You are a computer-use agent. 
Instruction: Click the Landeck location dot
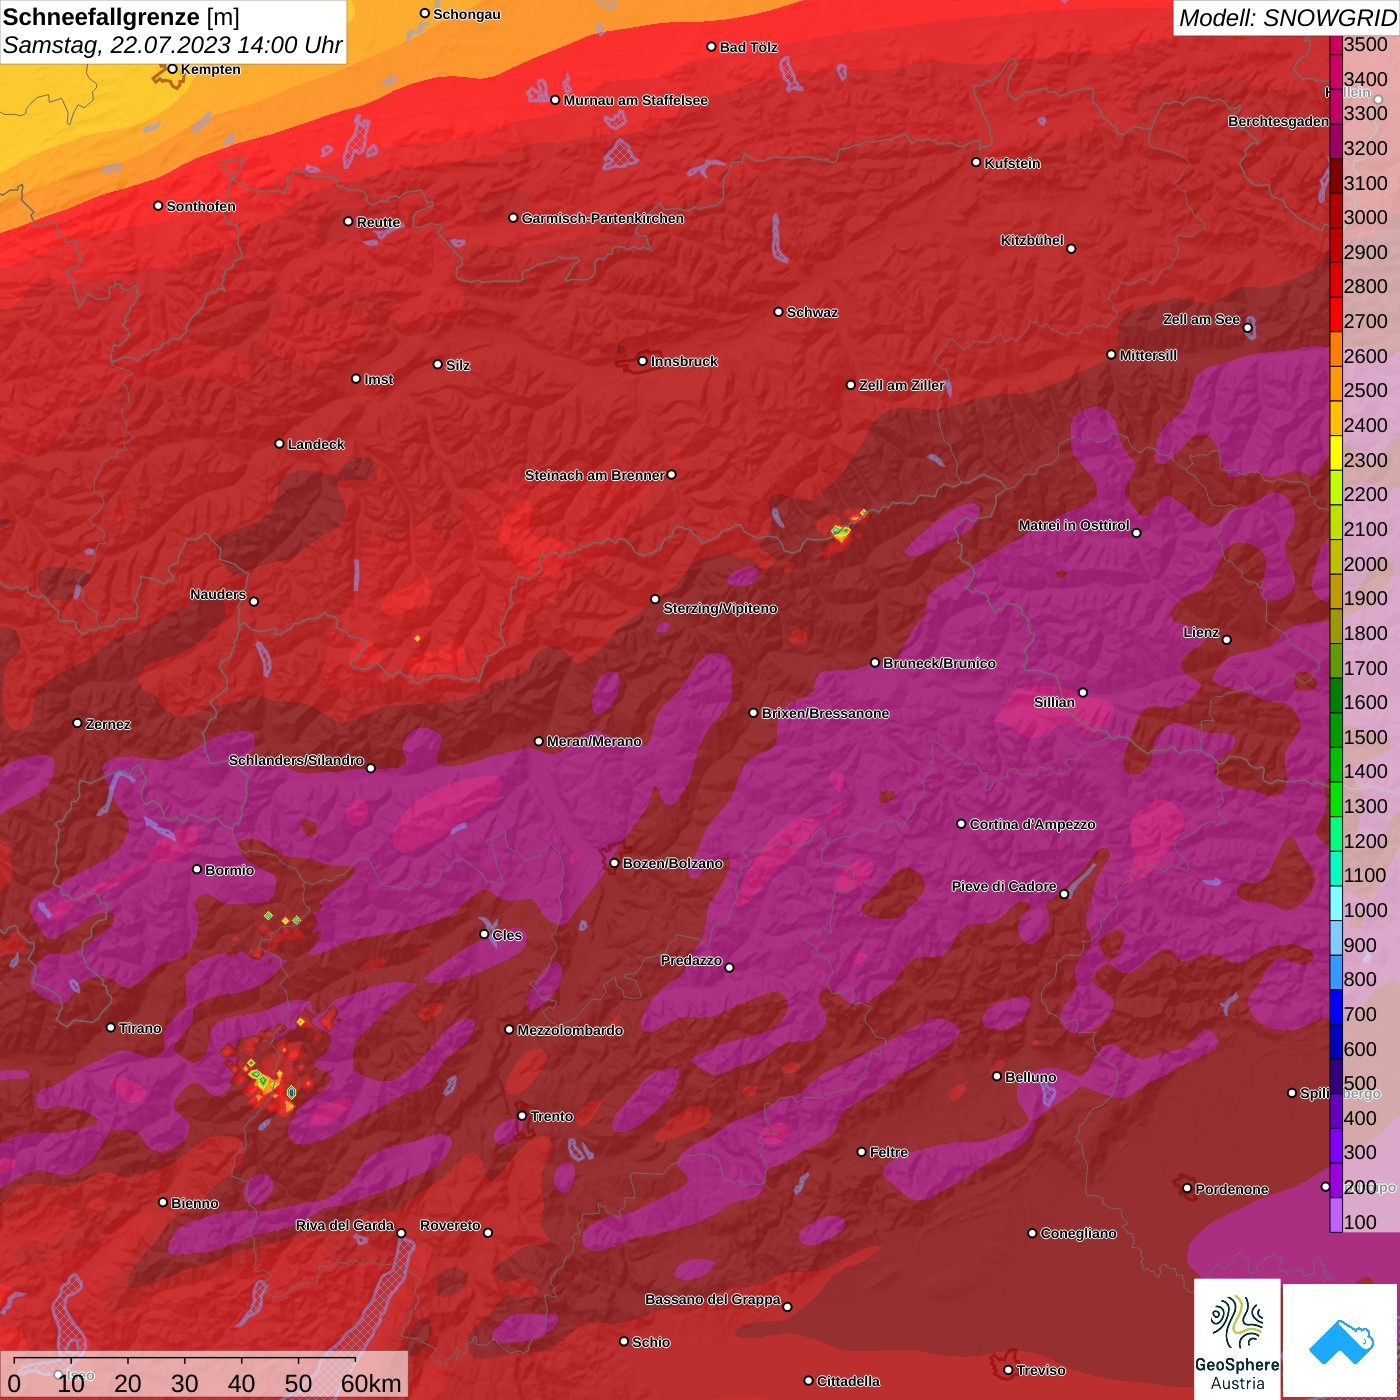[279, 443]
